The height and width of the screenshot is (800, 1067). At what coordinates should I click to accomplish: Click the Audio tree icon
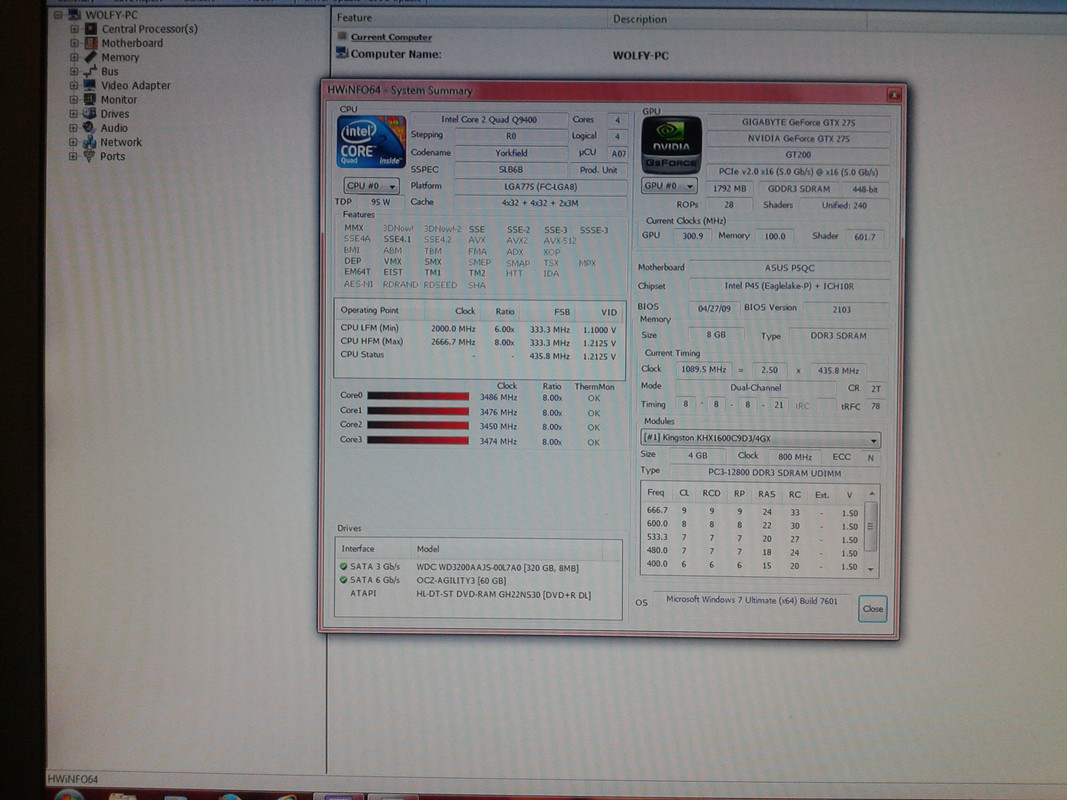[89, 127]
